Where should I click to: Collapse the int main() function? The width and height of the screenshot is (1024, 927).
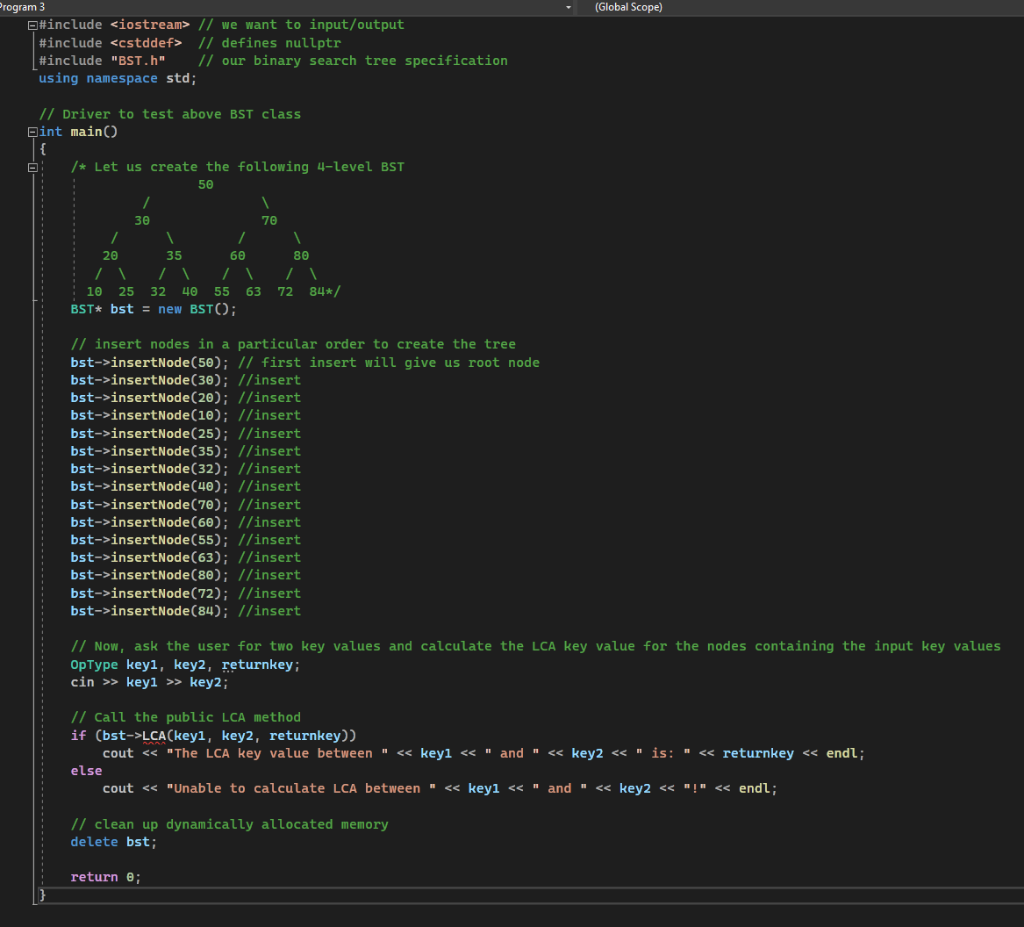coord(33,132)
